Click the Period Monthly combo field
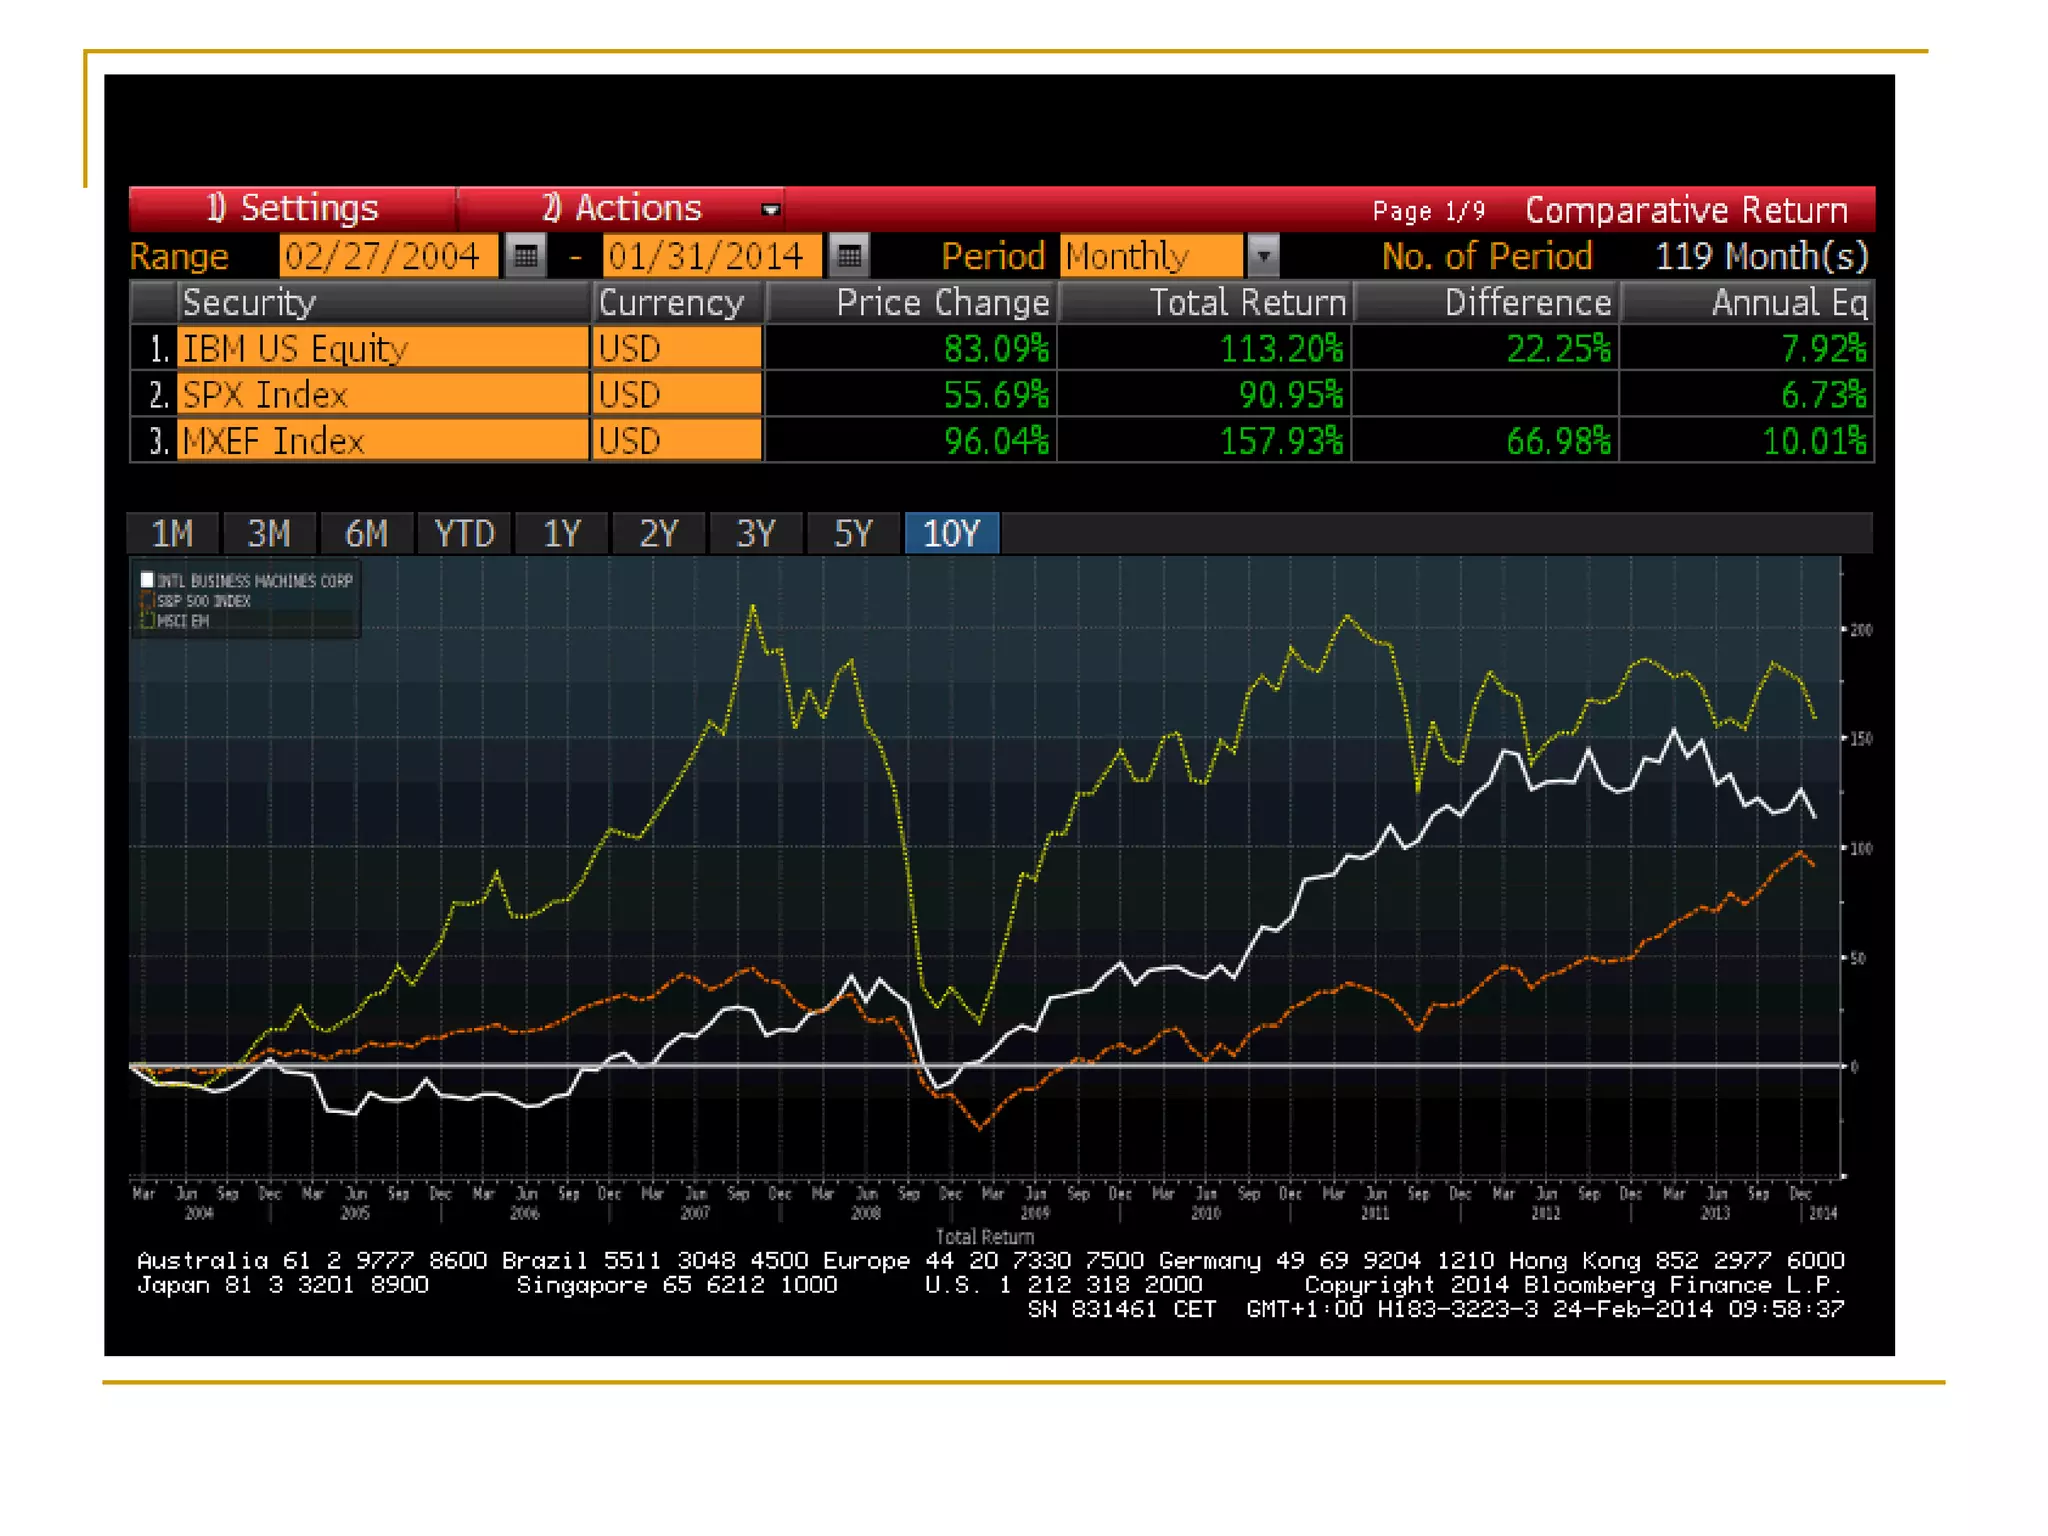The width and height of the screenshot is (2048, 1536). click(1150, 257)
